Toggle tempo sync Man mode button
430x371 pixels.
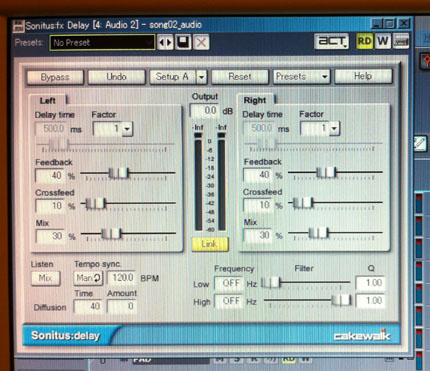[x=88, y=278]
